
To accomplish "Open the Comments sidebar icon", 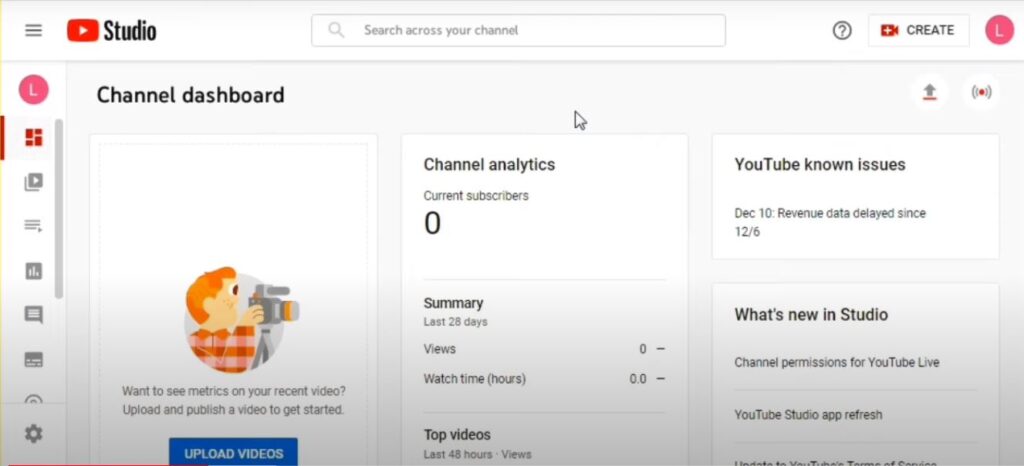I will (33, 315).
